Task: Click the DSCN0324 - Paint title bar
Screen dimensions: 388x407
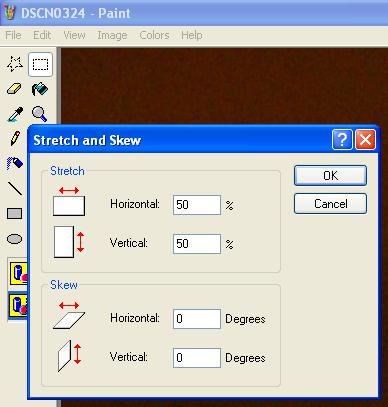Action: pos(194,13)
